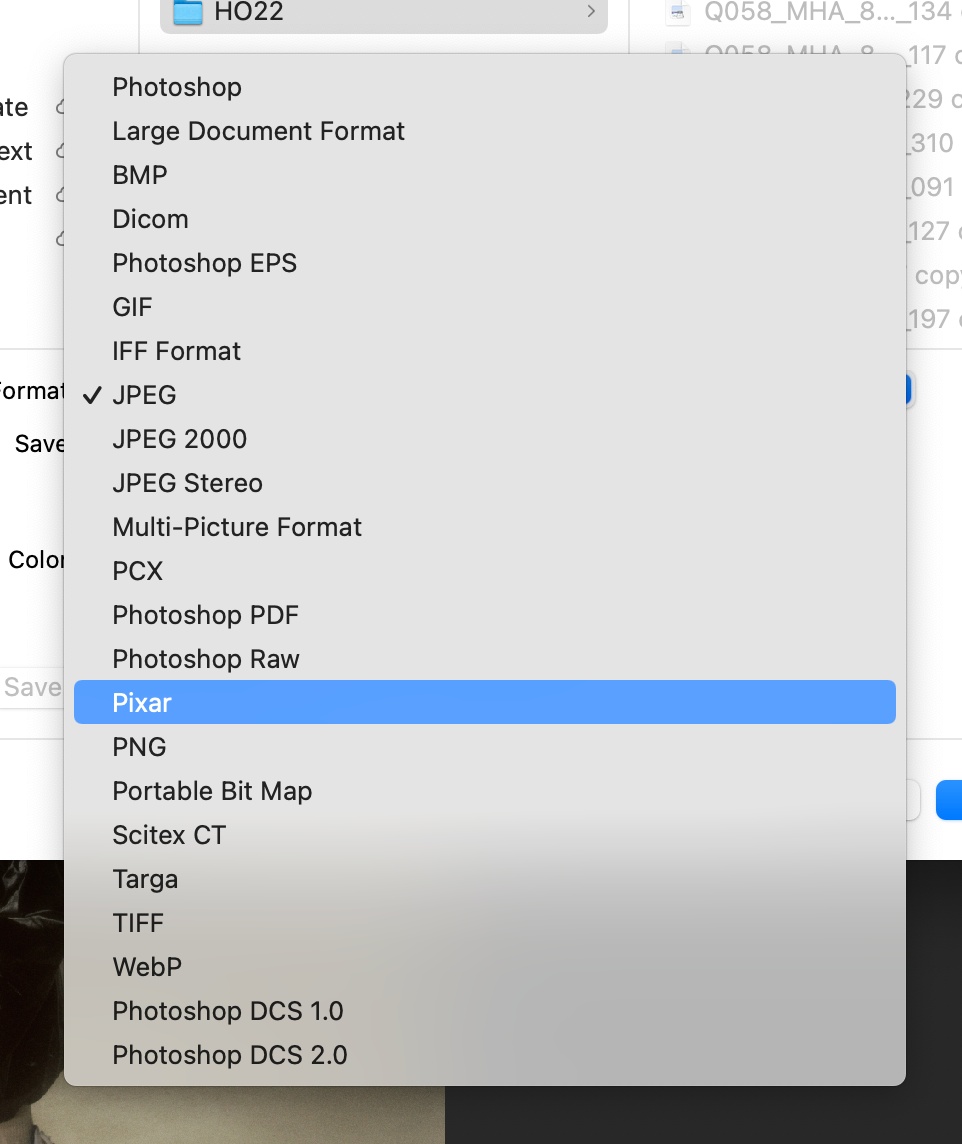962x1144 pixels.
Task: Select JPEG Stereo format
Action: (484, 483)
